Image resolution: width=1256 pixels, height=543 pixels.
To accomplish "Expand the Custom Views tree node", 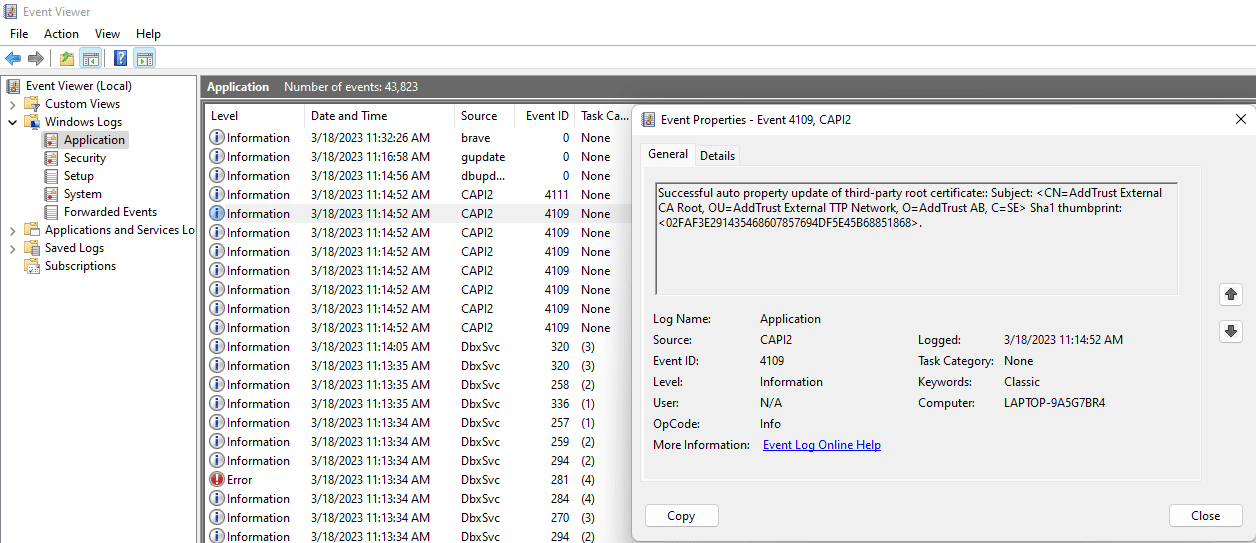I will [x=12, y=104].
